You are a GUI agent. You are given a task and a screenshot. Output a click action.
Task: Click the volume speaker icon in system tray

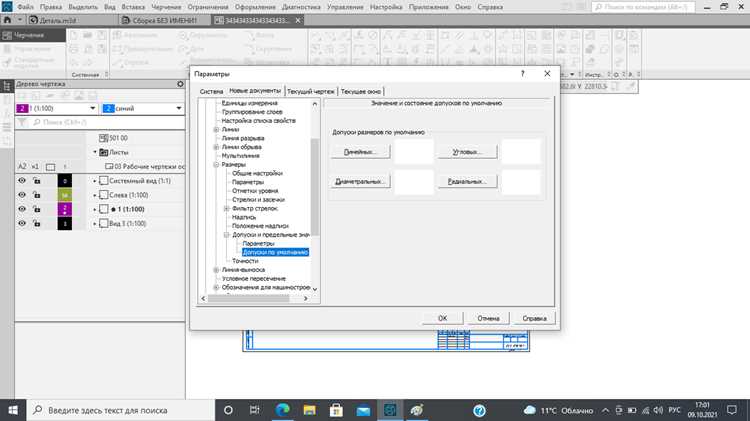click(658, 410)
